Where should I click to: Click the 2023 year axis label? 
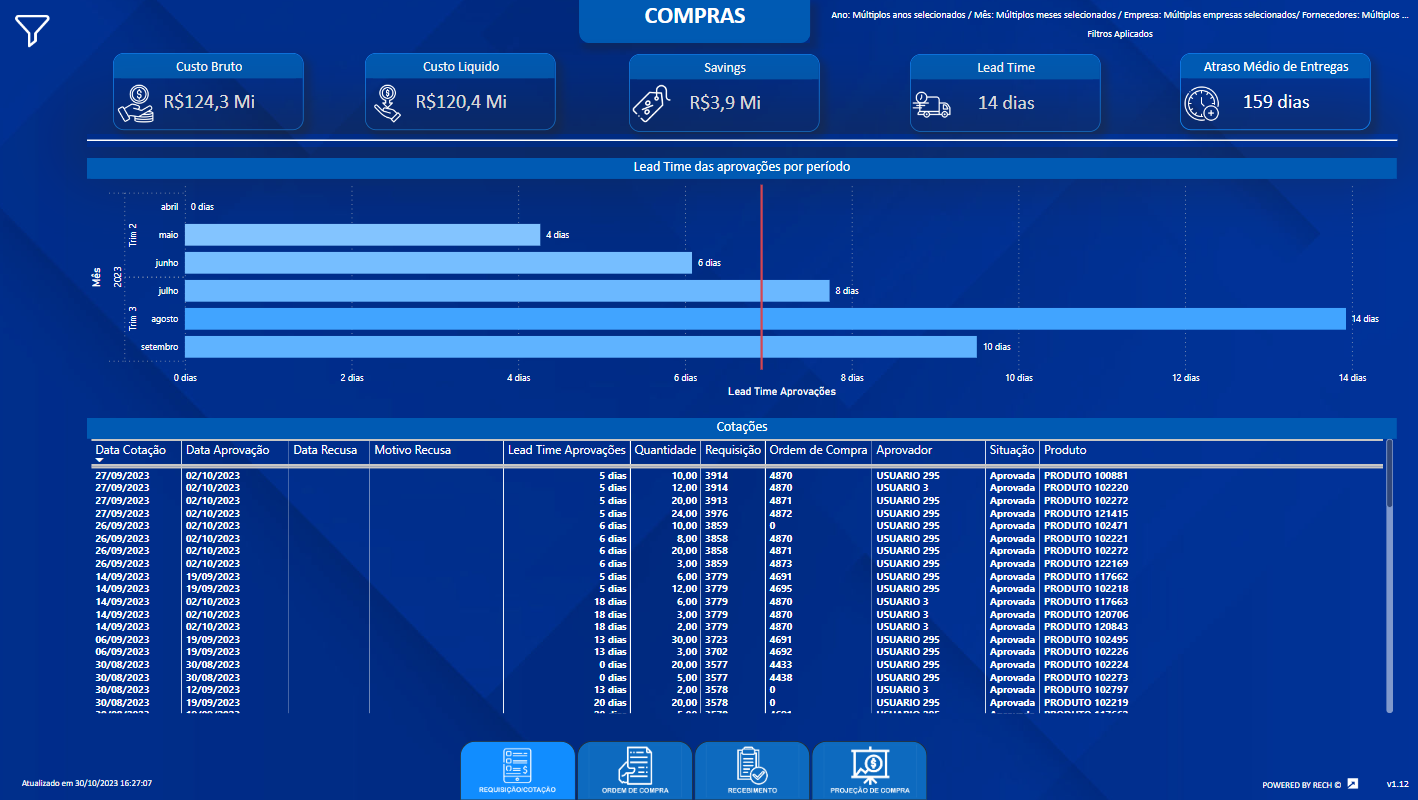click(117, 277)
